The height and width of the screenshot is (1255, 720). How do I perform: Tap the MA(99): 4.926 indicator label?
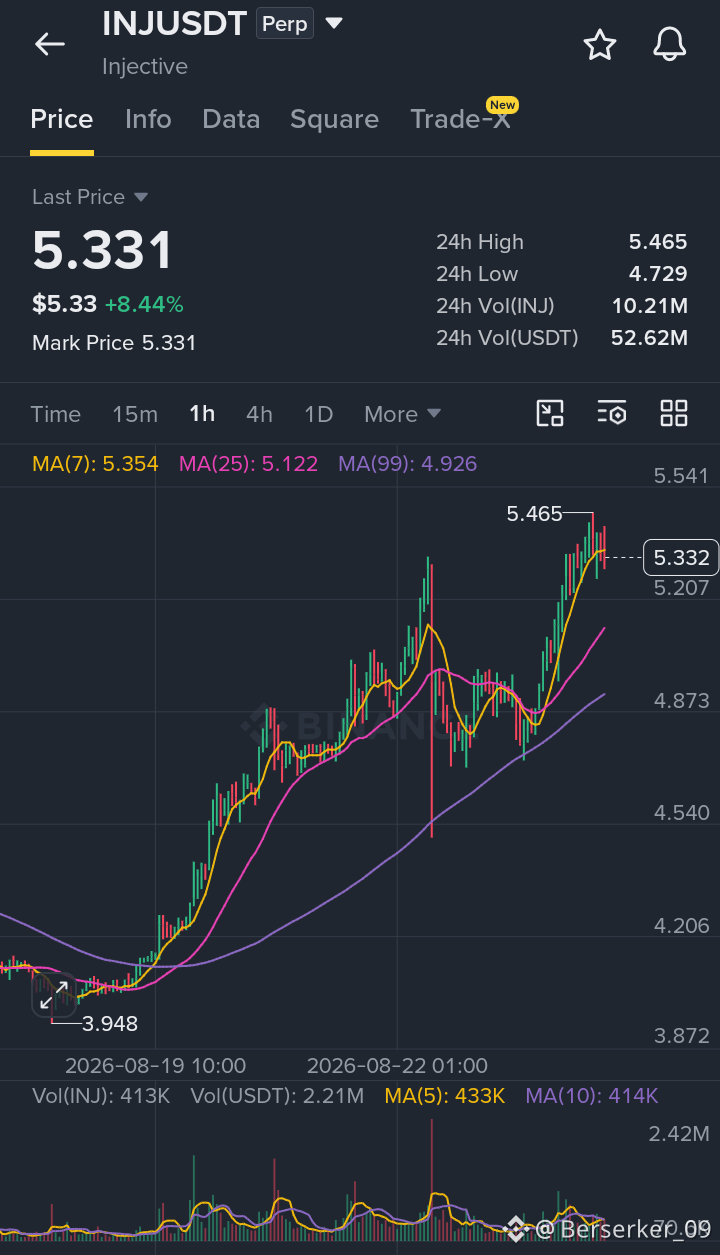407,464
